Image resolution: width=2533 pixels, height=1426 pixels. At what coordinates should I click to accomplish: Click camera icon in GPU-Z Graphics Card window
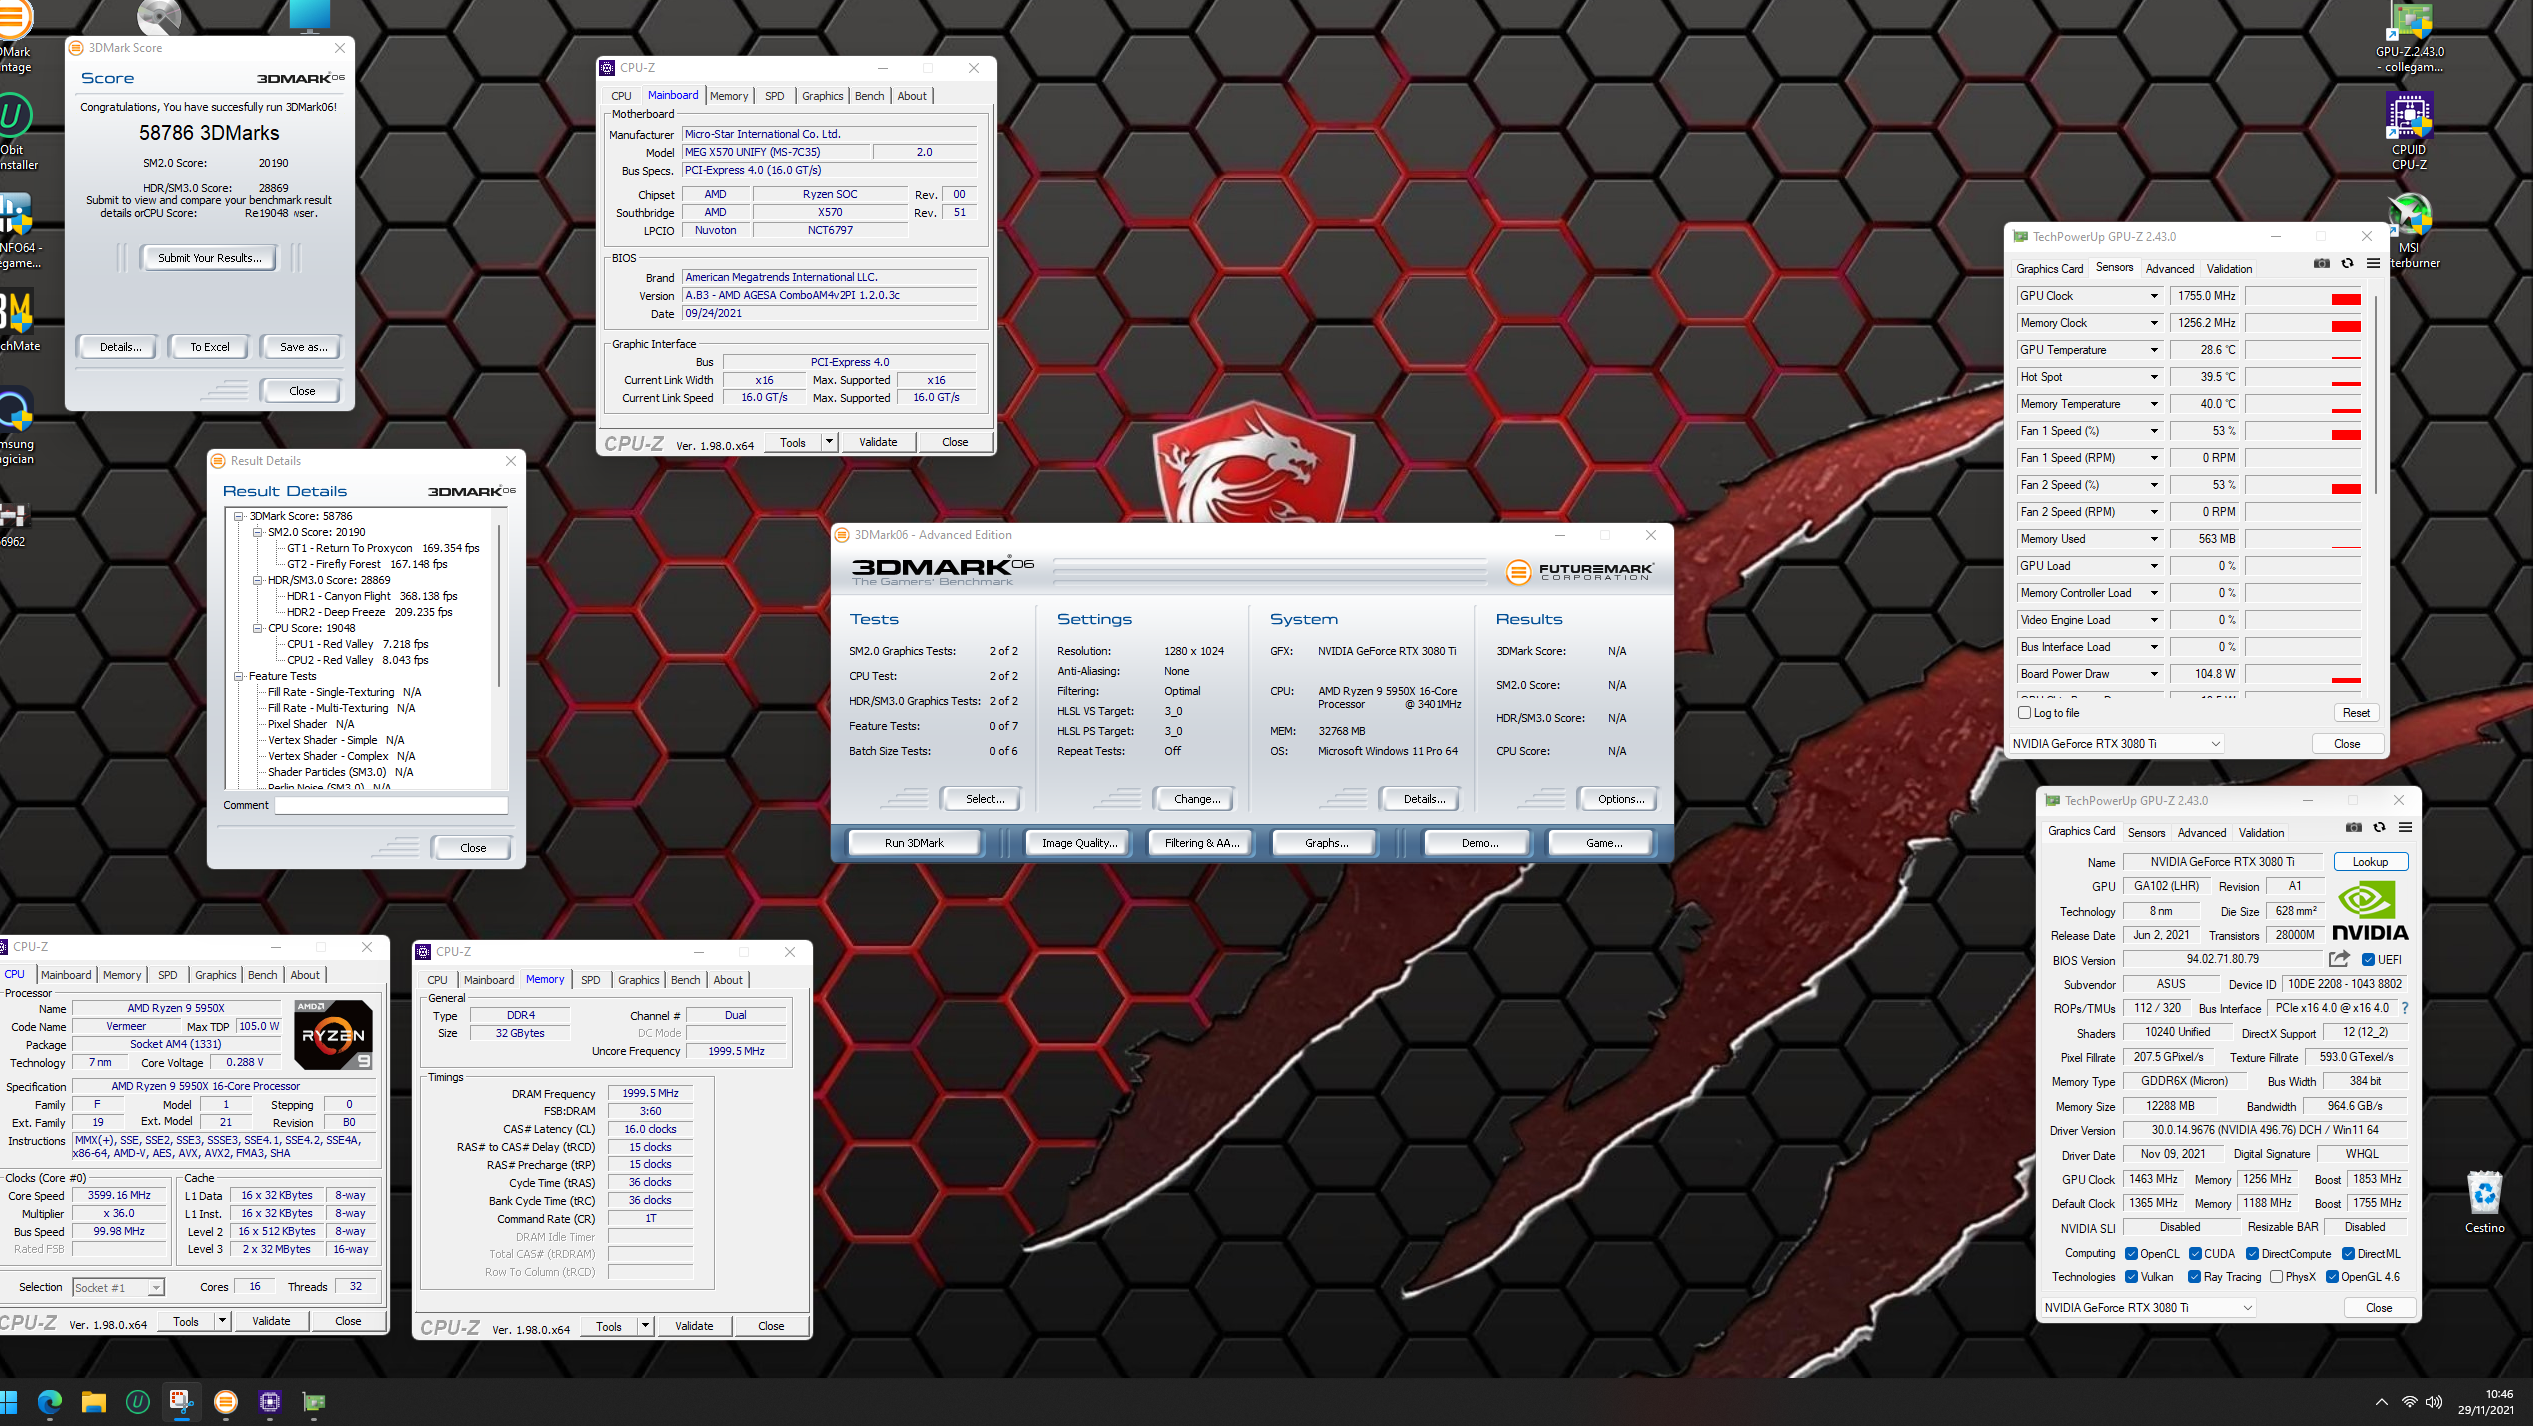tap(2353, 828)
